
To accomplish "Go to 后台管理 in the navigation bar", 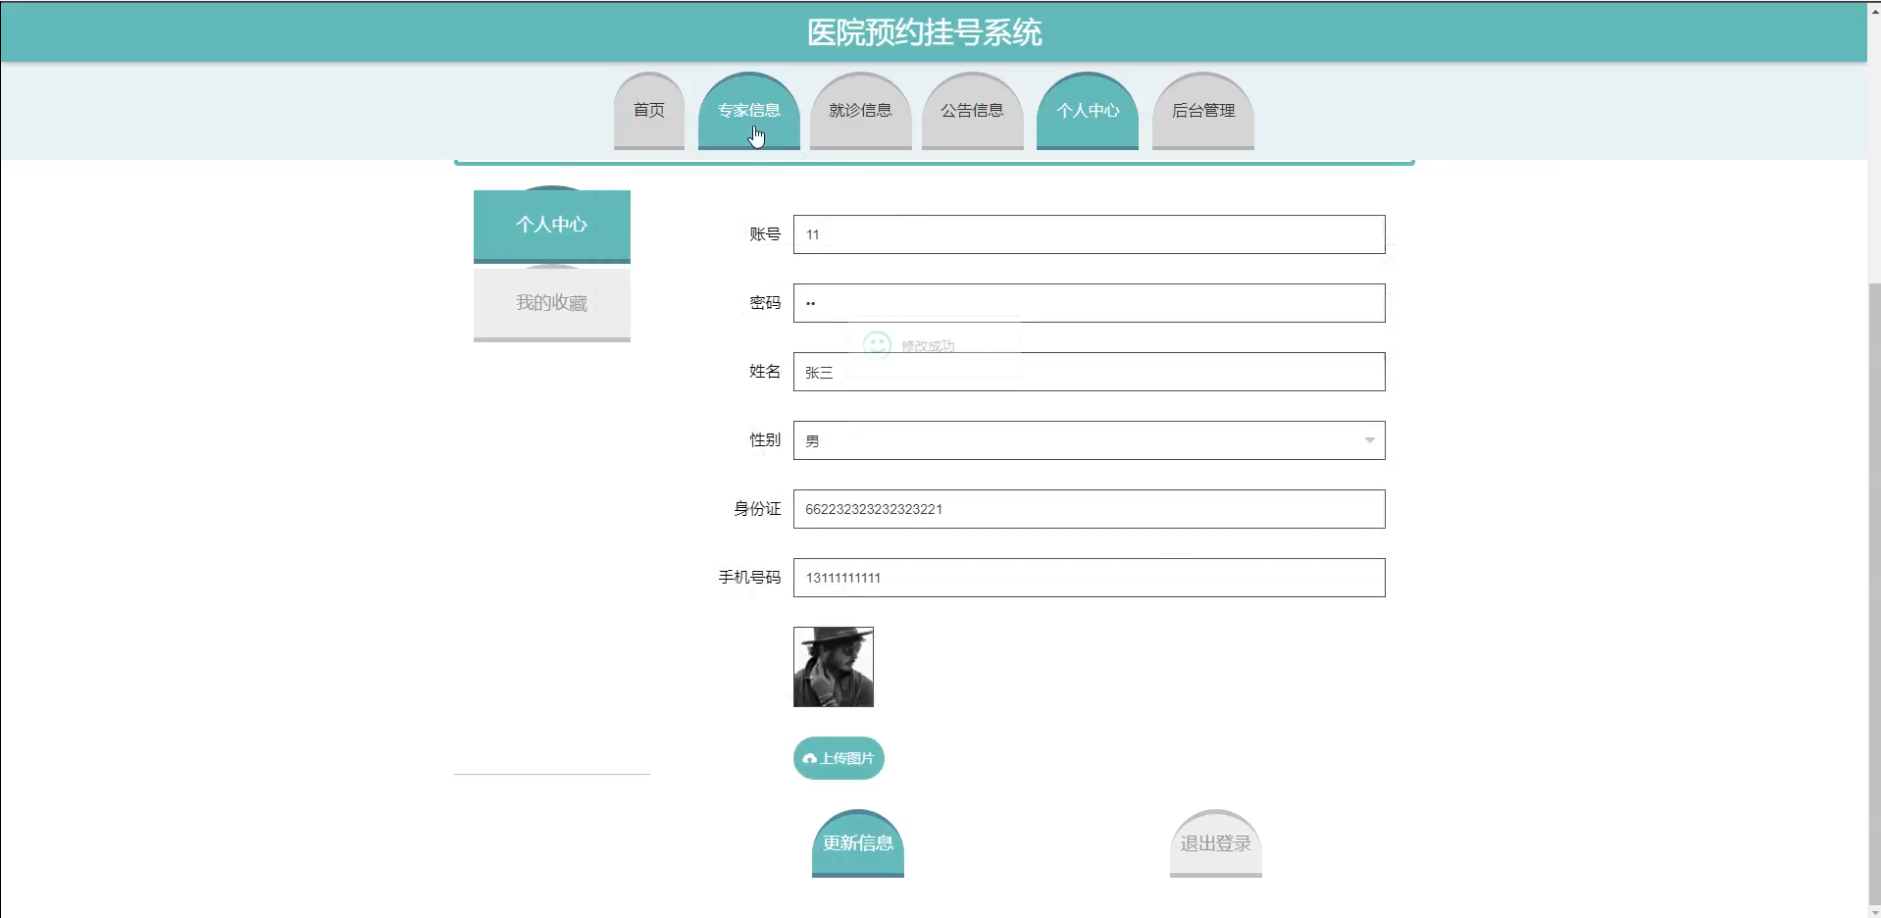I will [x=1204, y=110].
